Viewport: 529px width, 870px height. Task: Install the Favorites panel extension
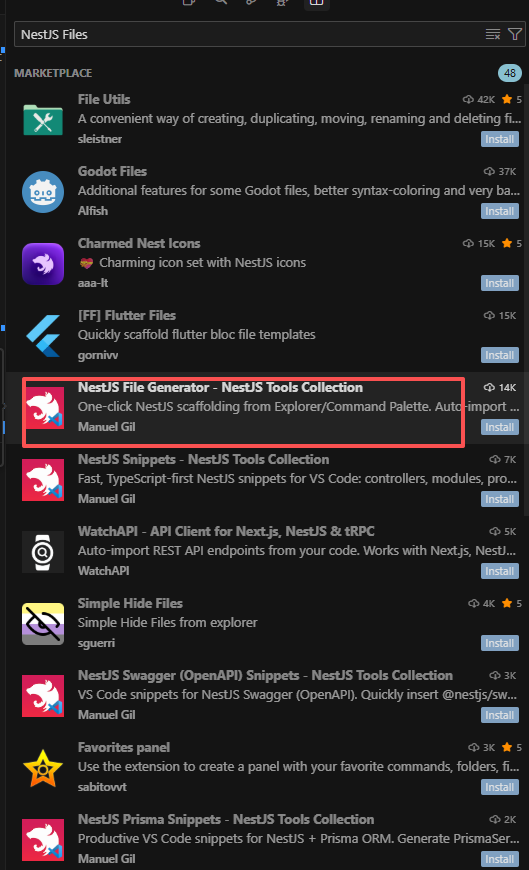[500, 787]
